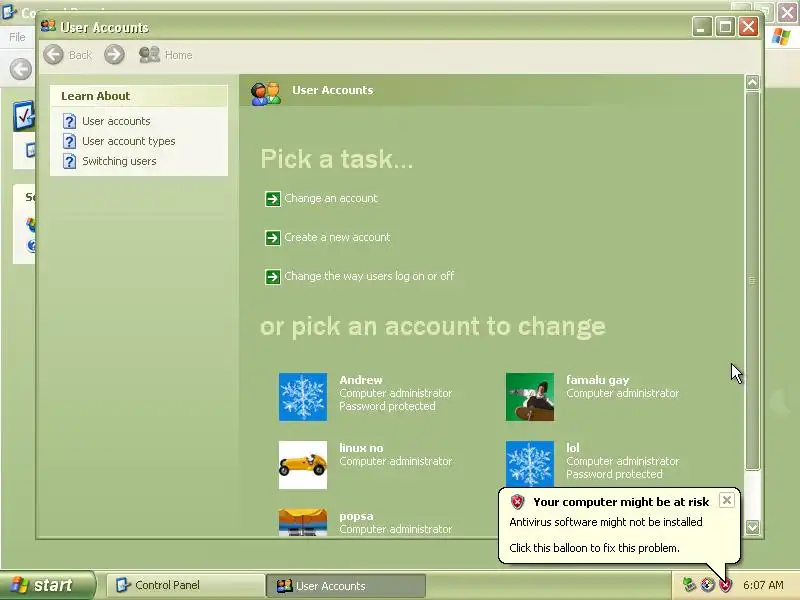800x600 pixels.
Task: Click the User Accounts header people icon
Action: click(x=265, y=93)
